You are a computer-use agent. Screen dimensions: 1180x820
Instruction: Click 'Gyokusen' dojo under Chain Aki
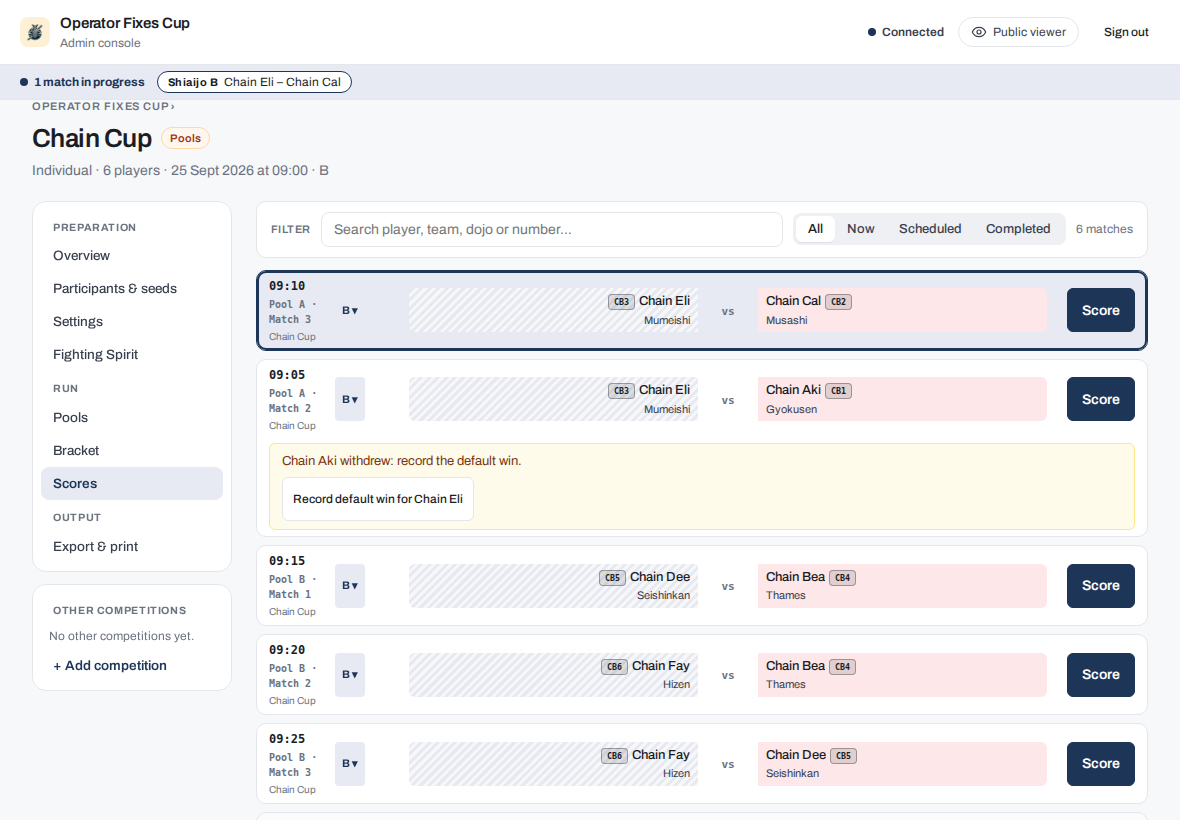click(x=791, y=409)
